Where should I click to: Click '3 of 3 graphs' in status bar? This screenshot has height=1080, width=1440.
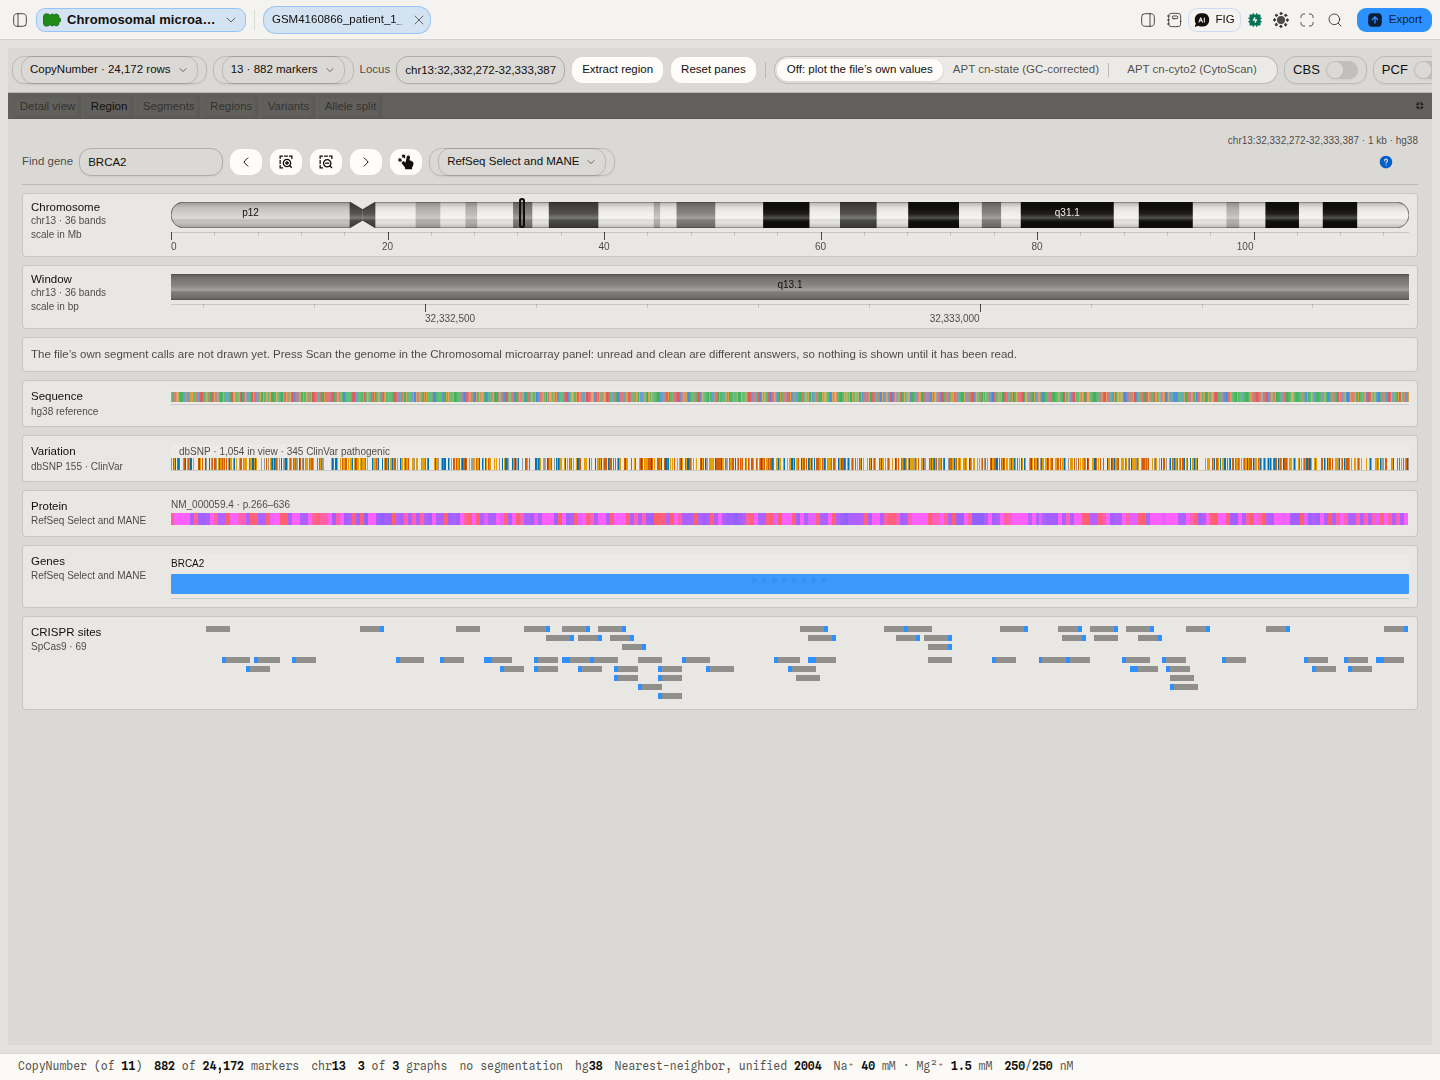(x=402, y=1066)
